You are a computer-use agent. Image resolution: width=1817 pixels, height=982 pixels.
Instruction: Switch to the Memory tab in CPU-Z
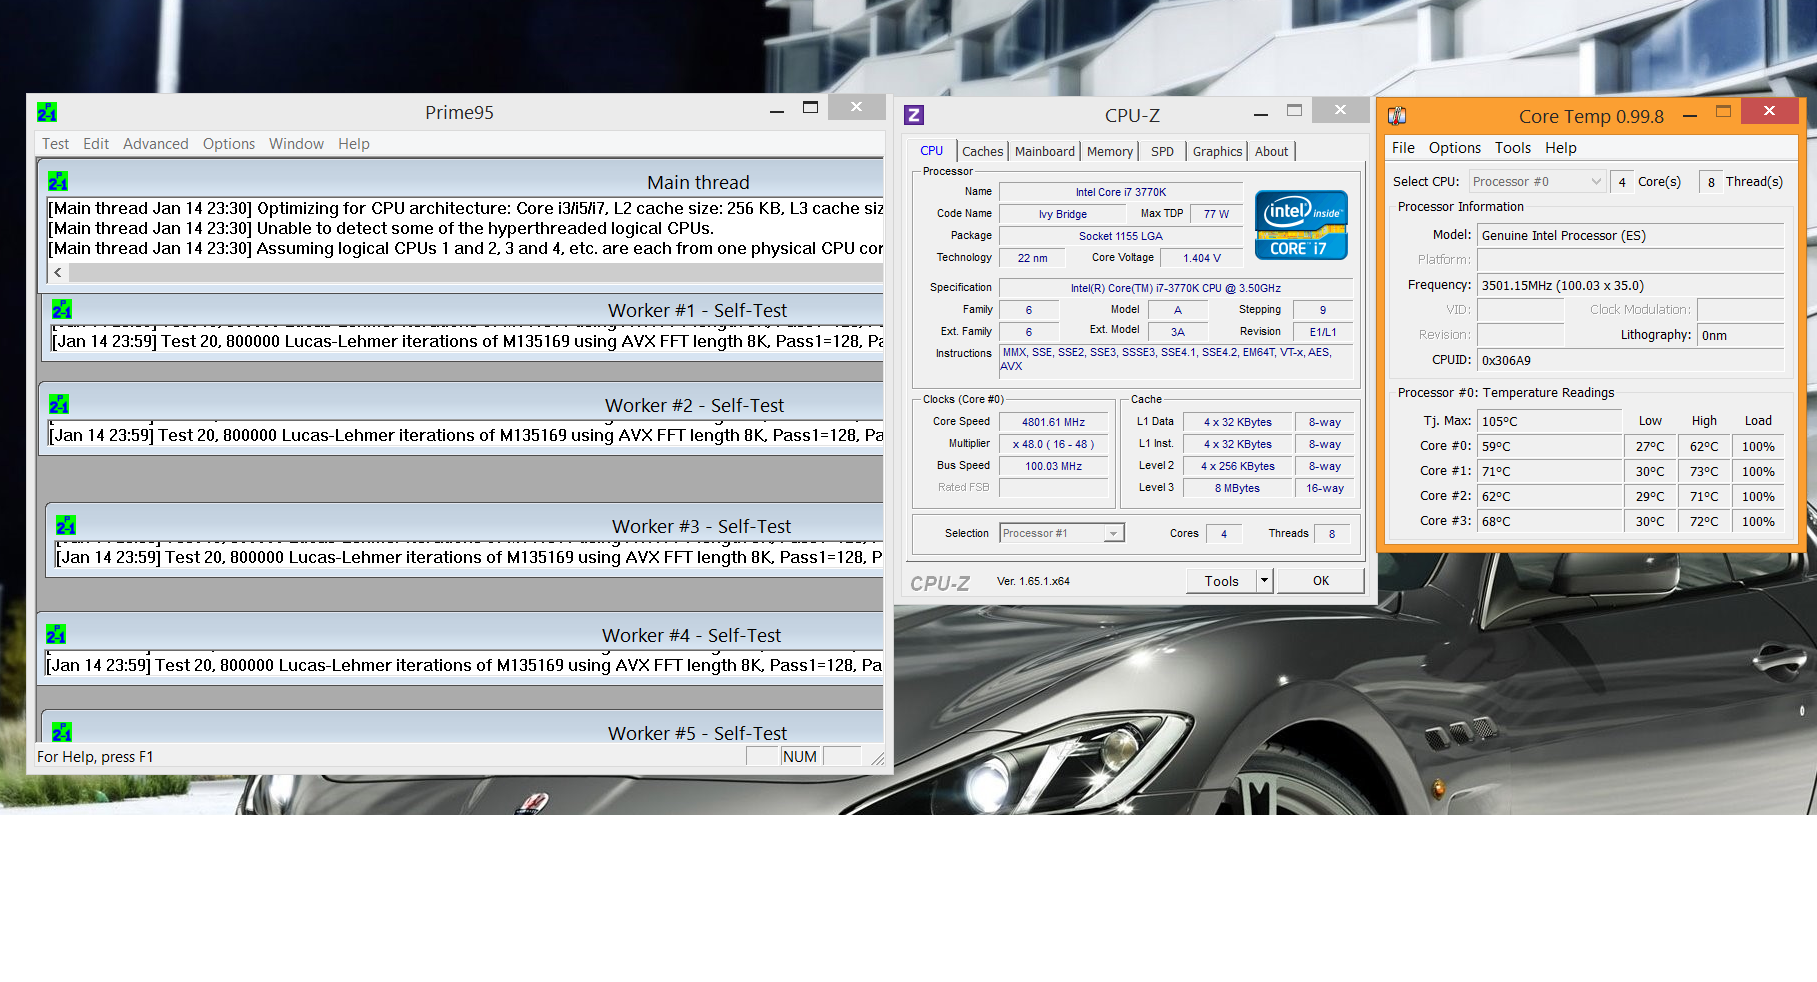pyautogui.click(x=1110, y=151)
